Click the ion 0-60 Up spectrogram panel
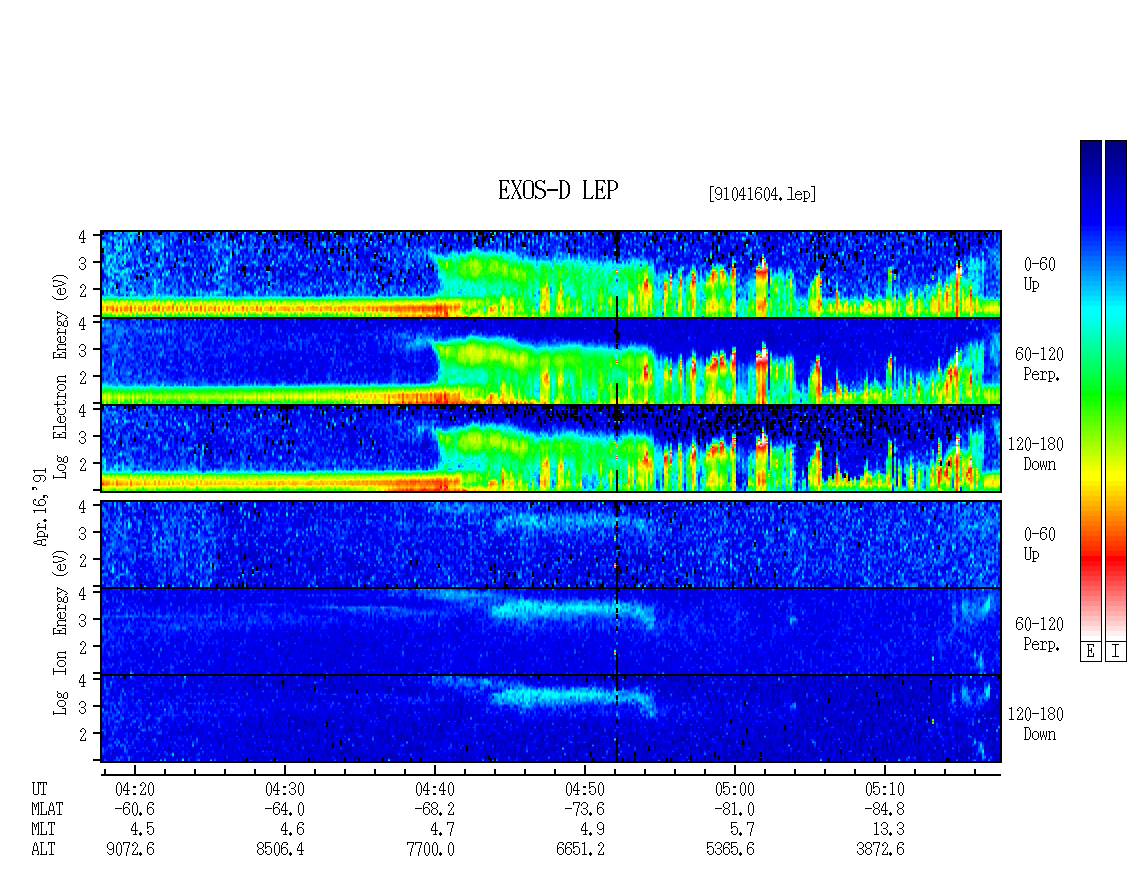Image resolution: width=1130 pixels, height=875 pixels. tap(551, 544)
